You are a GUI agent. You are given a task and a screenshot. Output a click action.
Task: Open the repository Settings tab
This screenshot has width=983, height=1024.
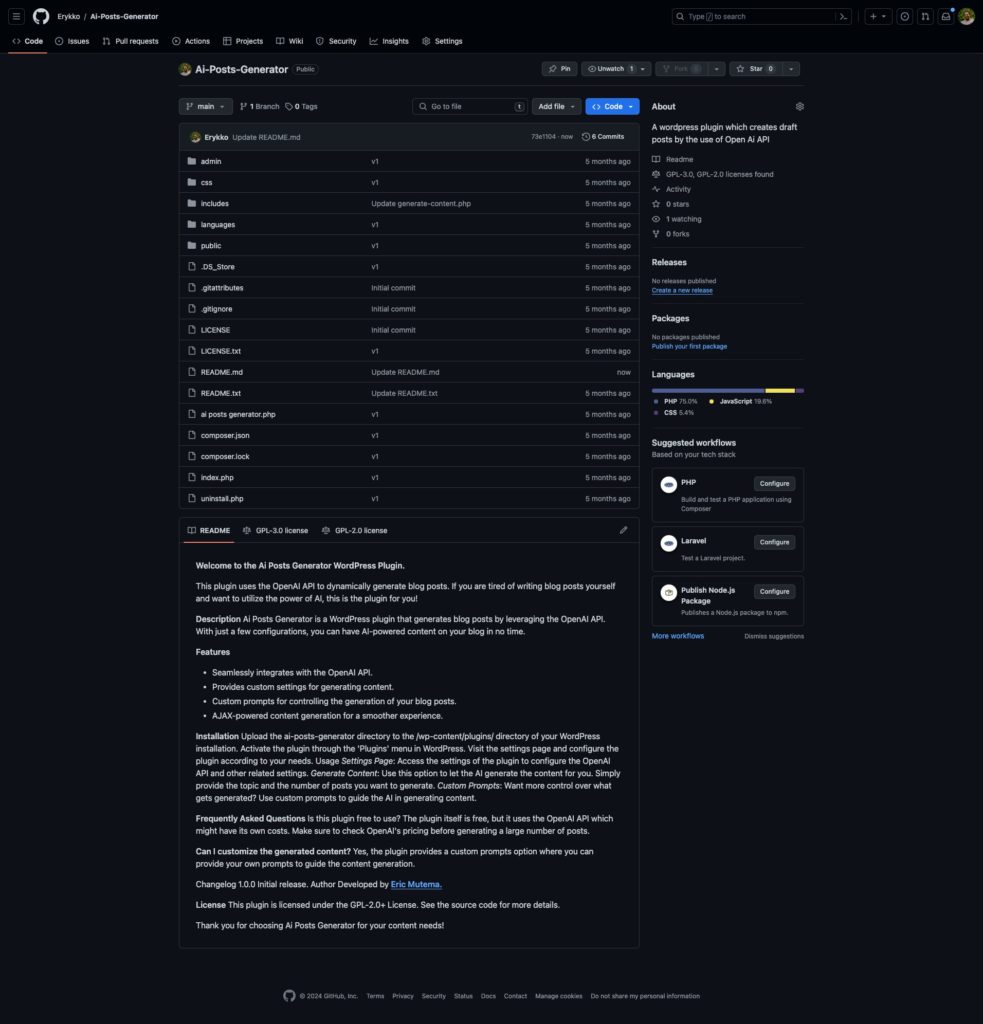click(442, 41)
